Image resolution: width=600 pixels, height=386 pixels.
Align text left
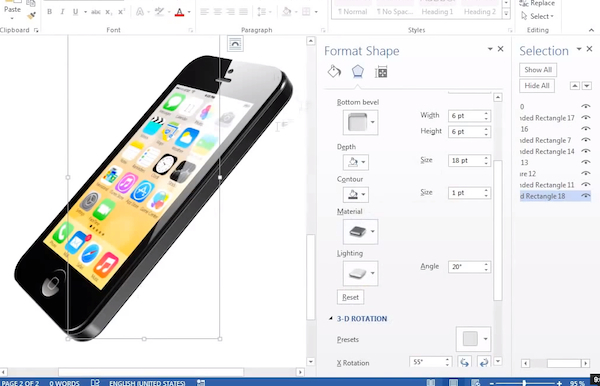[x=205, y=12]
